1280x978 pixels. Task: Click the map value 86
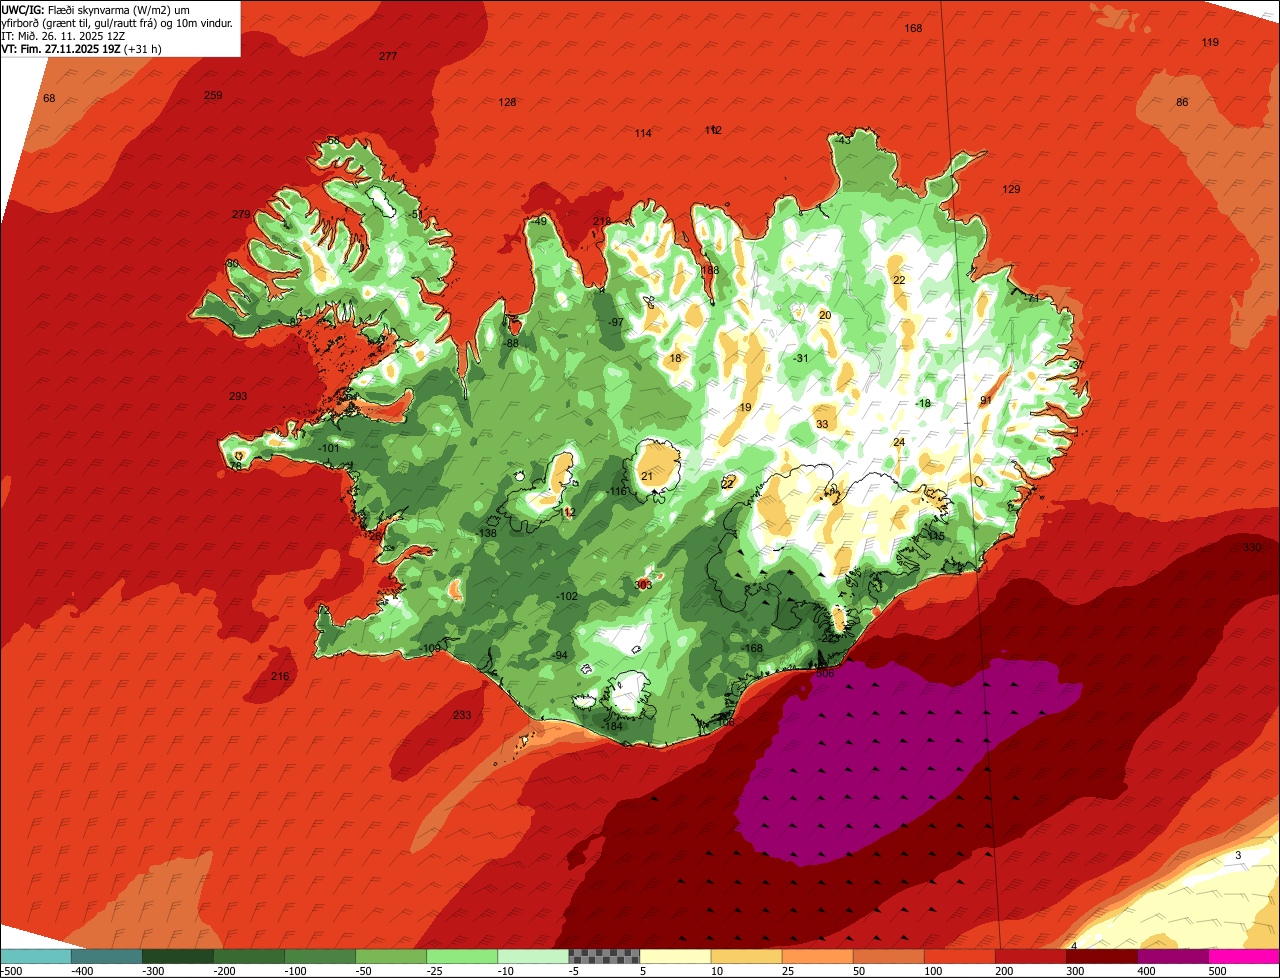[1182, 102]
